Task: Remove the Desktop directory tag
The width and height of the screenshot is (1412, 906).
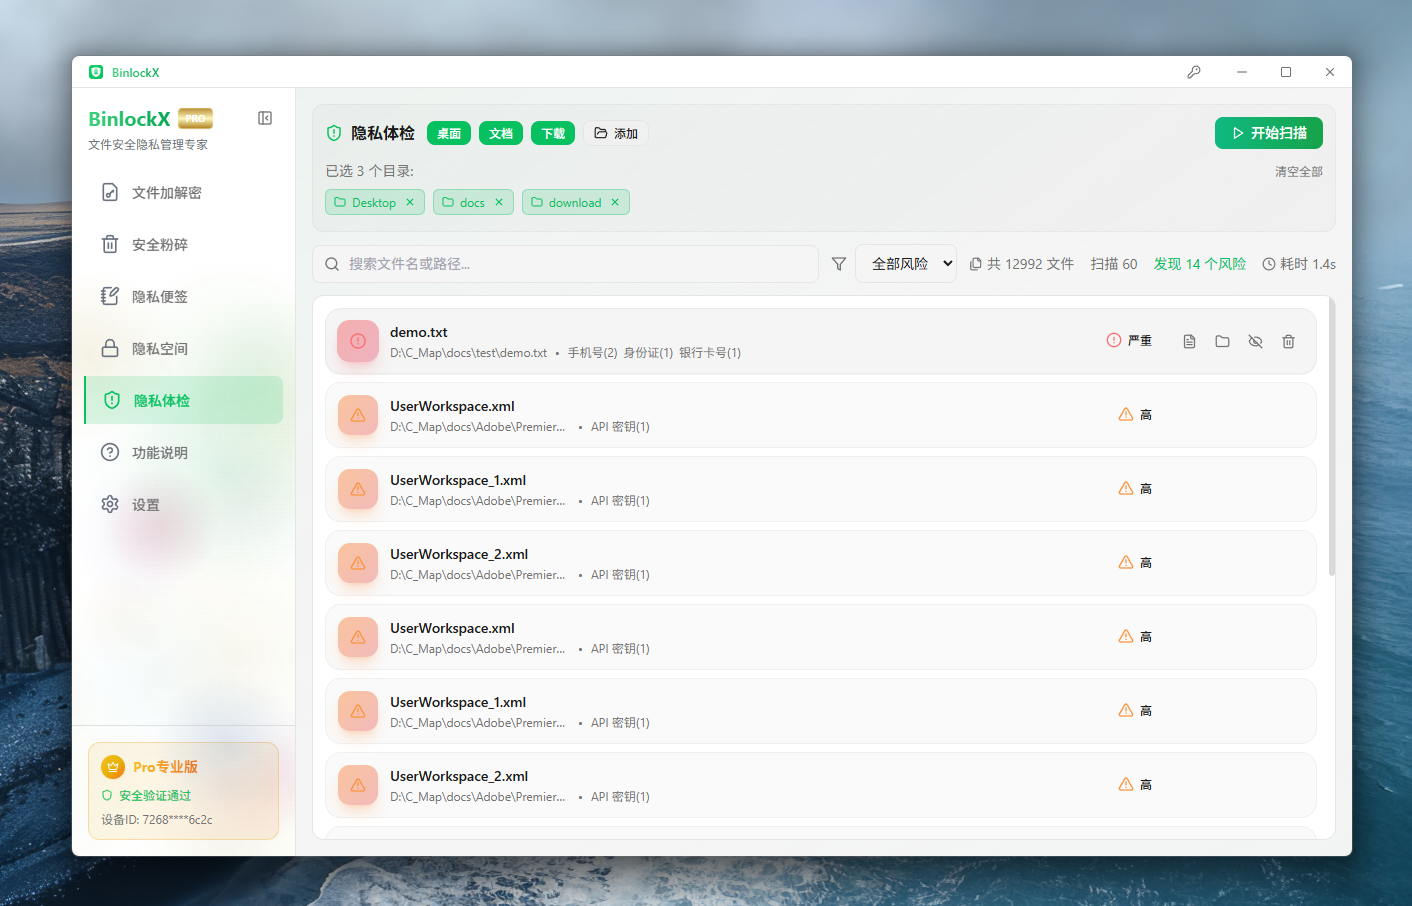Action: pyautogui.click(x=410, y=202)
